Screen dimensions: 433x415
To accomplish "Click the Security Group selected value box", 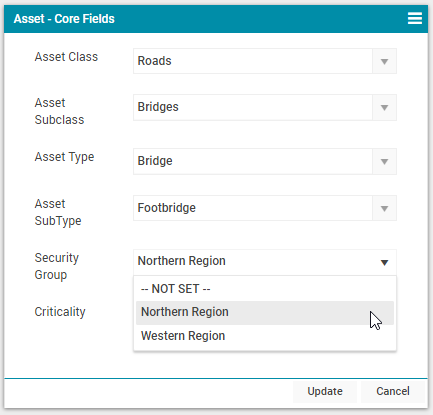I will pyautogui.click(x=265, y=262).
